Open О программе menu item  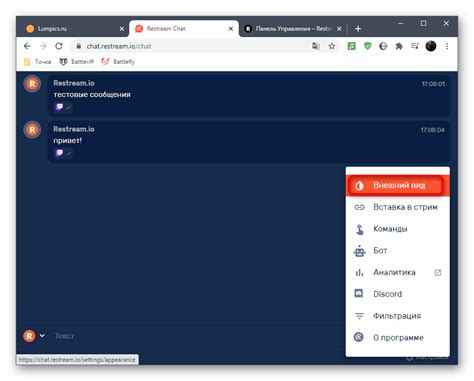397,337
